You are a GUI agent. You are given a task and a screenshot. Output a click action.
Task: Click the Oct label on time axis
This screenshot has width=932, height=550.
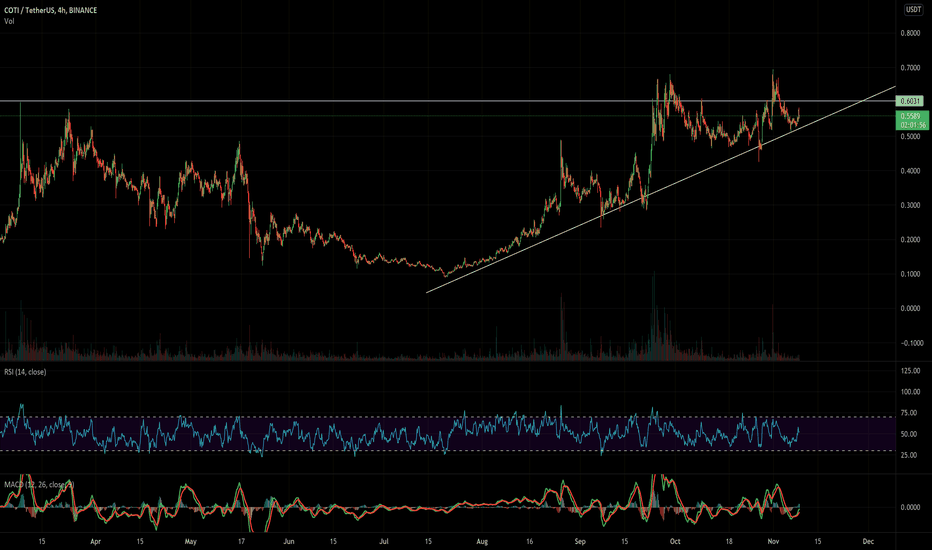tap(675, 542)
